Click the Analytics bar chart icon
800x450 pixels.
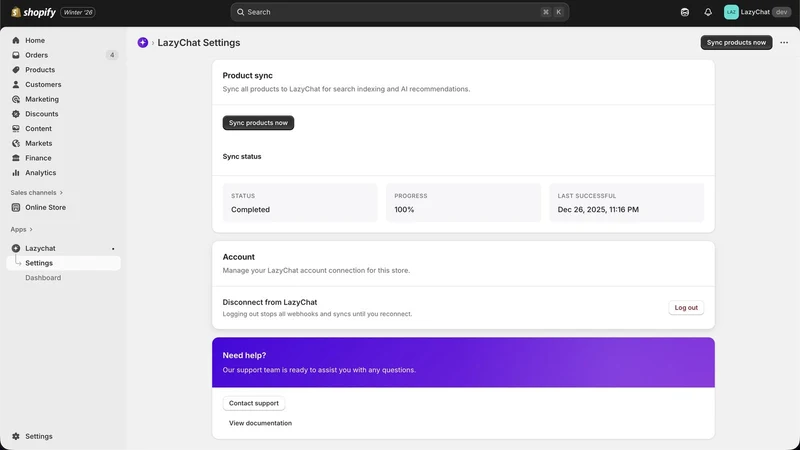pos(16,173)
